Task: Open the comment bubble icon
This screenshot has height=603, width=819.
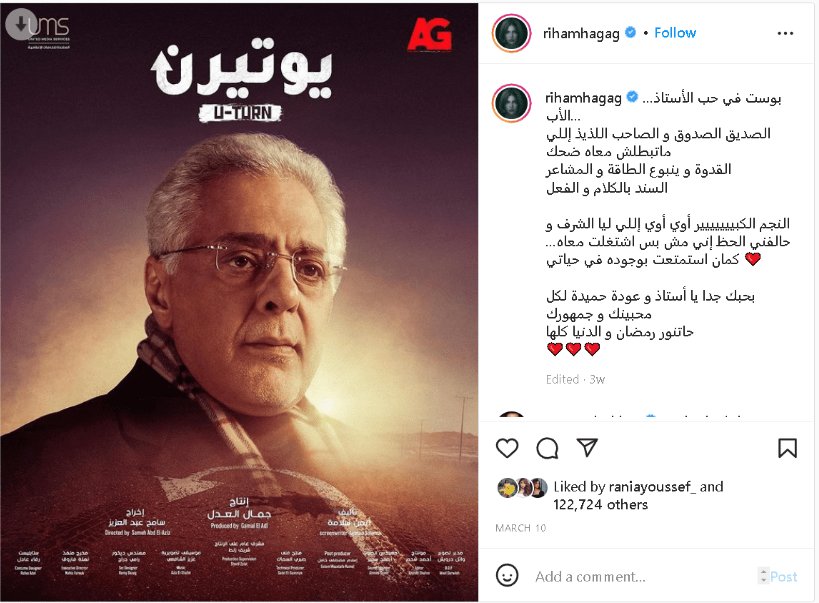Action: click(547, 448)
